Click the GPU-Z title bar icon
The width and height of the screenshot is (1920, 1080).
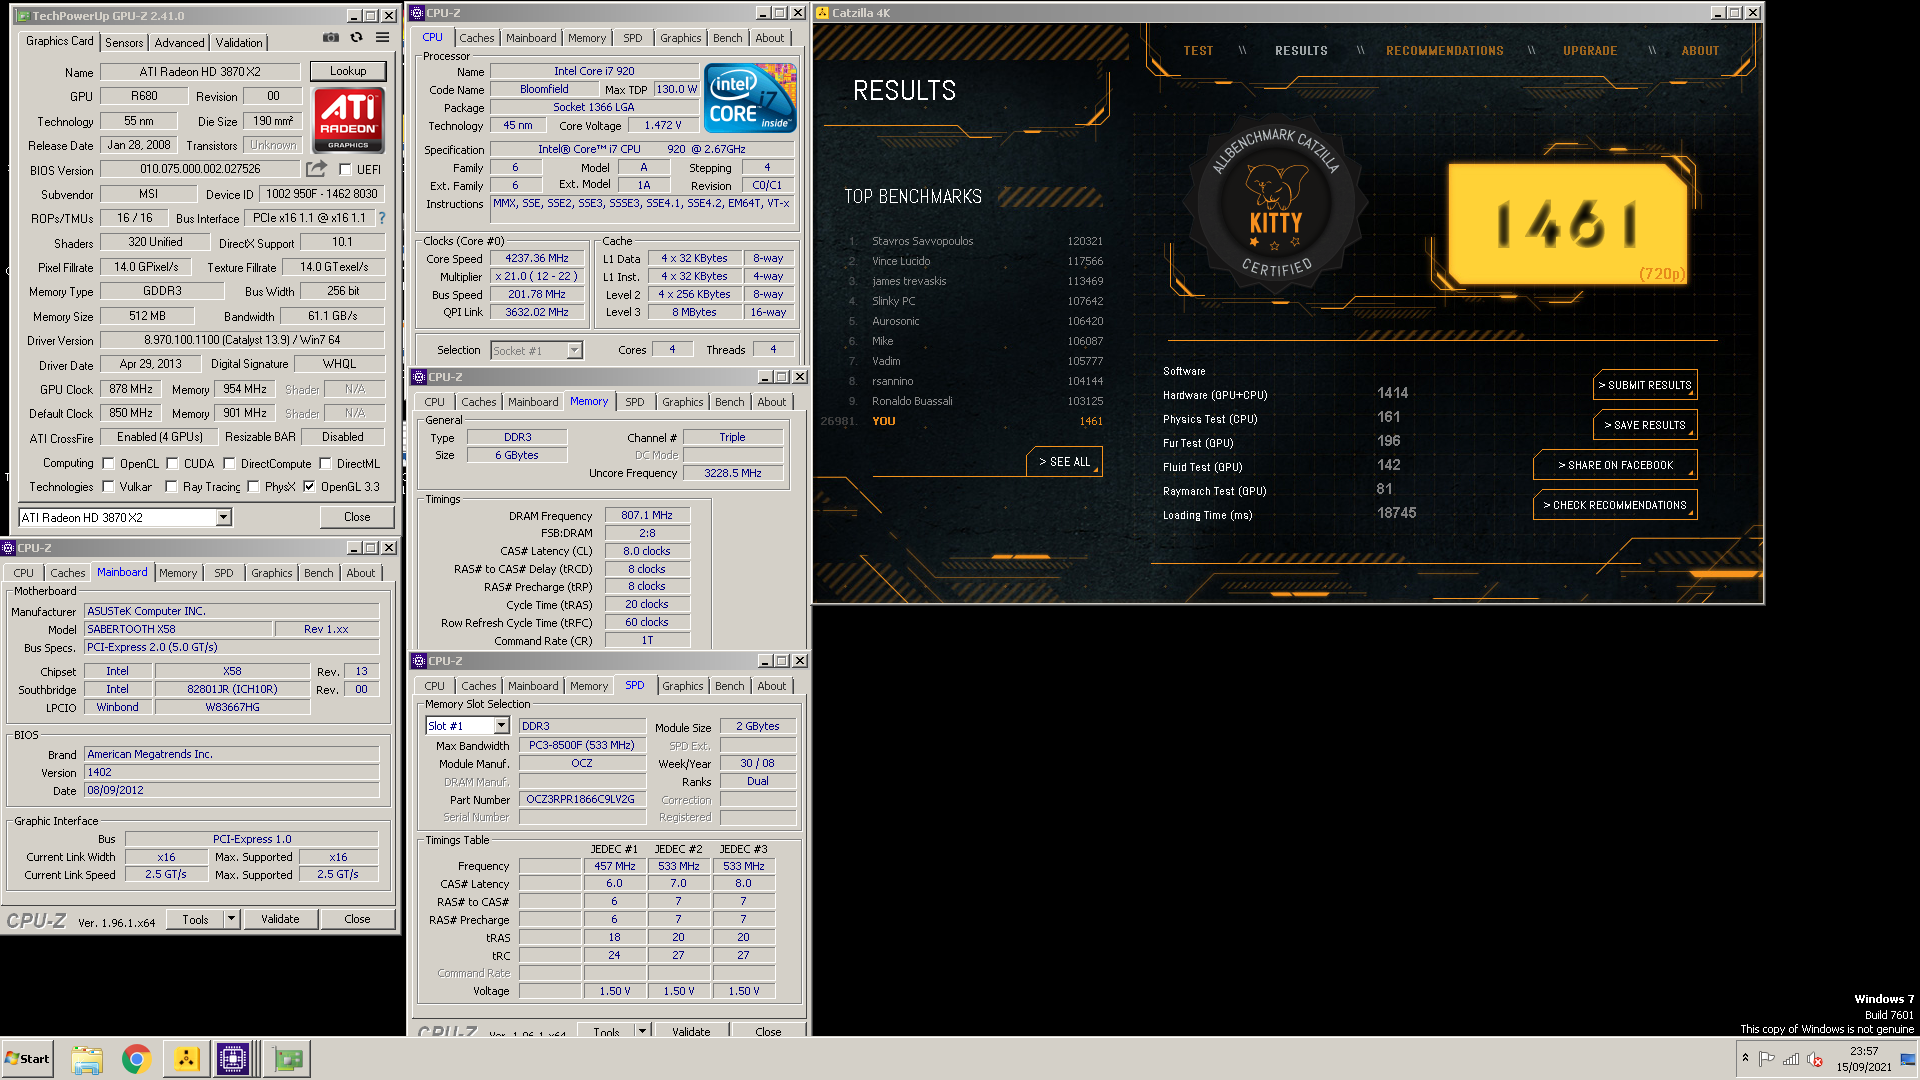tap(23, 16)
